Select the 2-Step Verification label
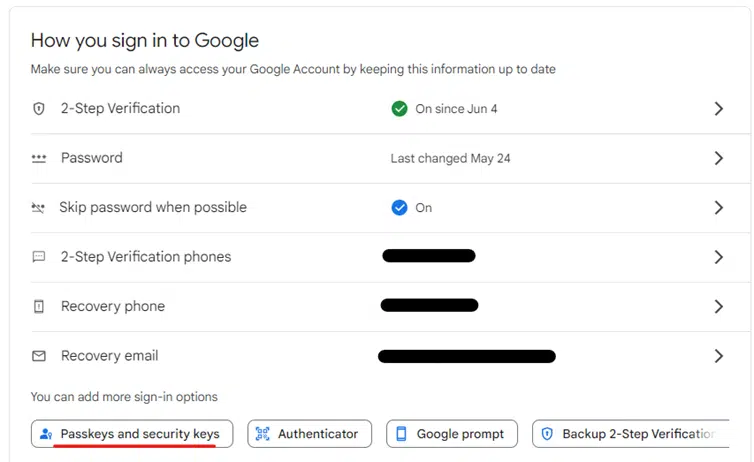754x462 pixels. [x=120, y=109]
